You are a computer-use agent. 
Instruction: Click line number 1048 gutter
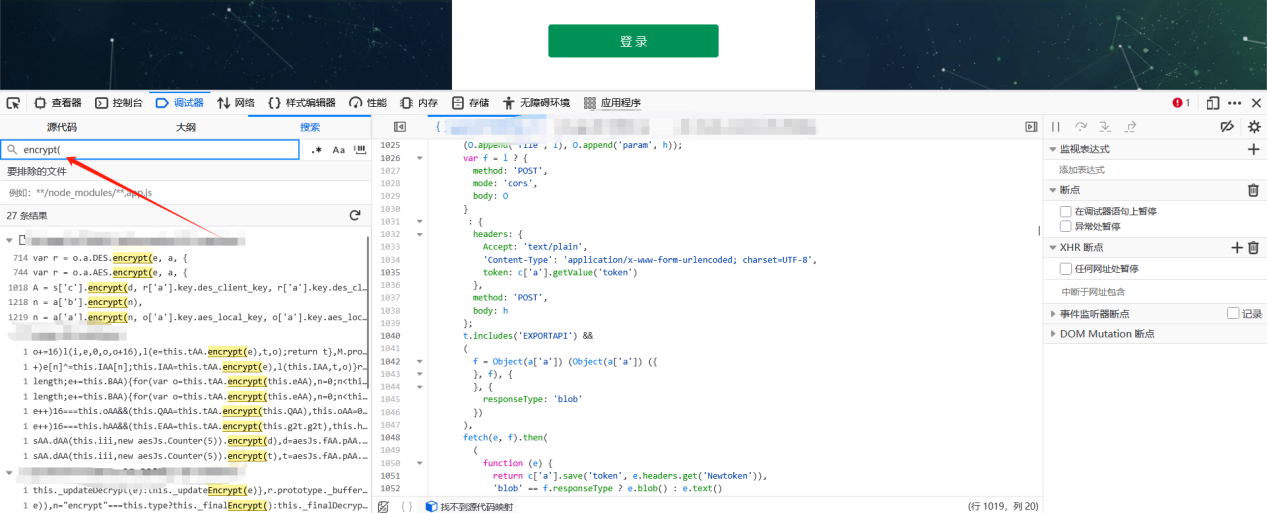389,437
